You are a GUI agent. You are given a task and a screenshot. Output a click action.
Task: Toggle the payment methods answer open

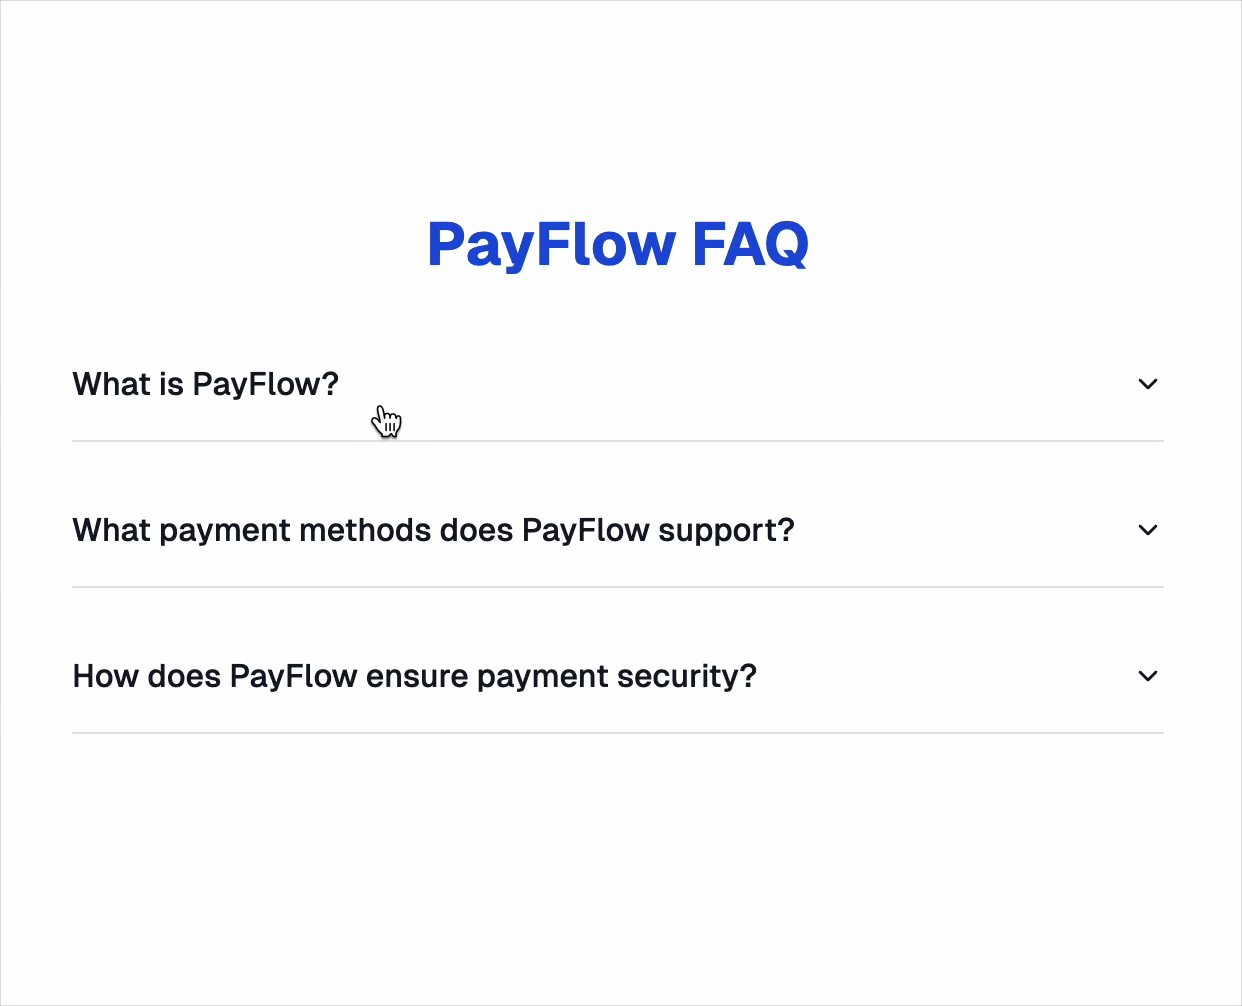pos(618,530)
